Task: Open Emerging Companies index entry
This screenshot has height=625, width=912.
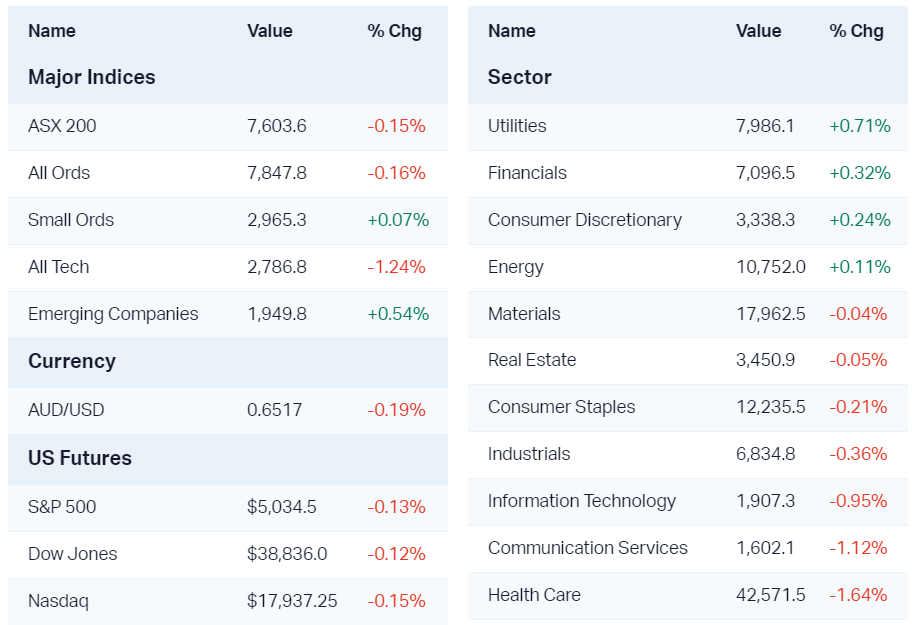Action: (x=113, y=314)
